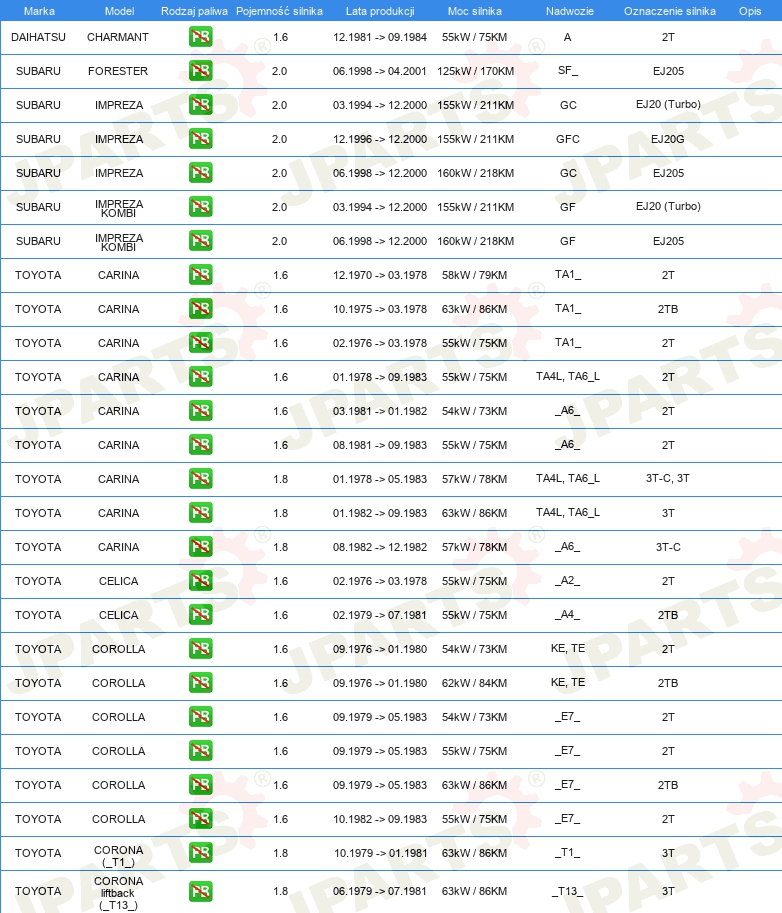Click fuel icon for Carina 3T-C, 3T row
The height and width of the screenshot is (913, 782).
click(x=200, y=479)
